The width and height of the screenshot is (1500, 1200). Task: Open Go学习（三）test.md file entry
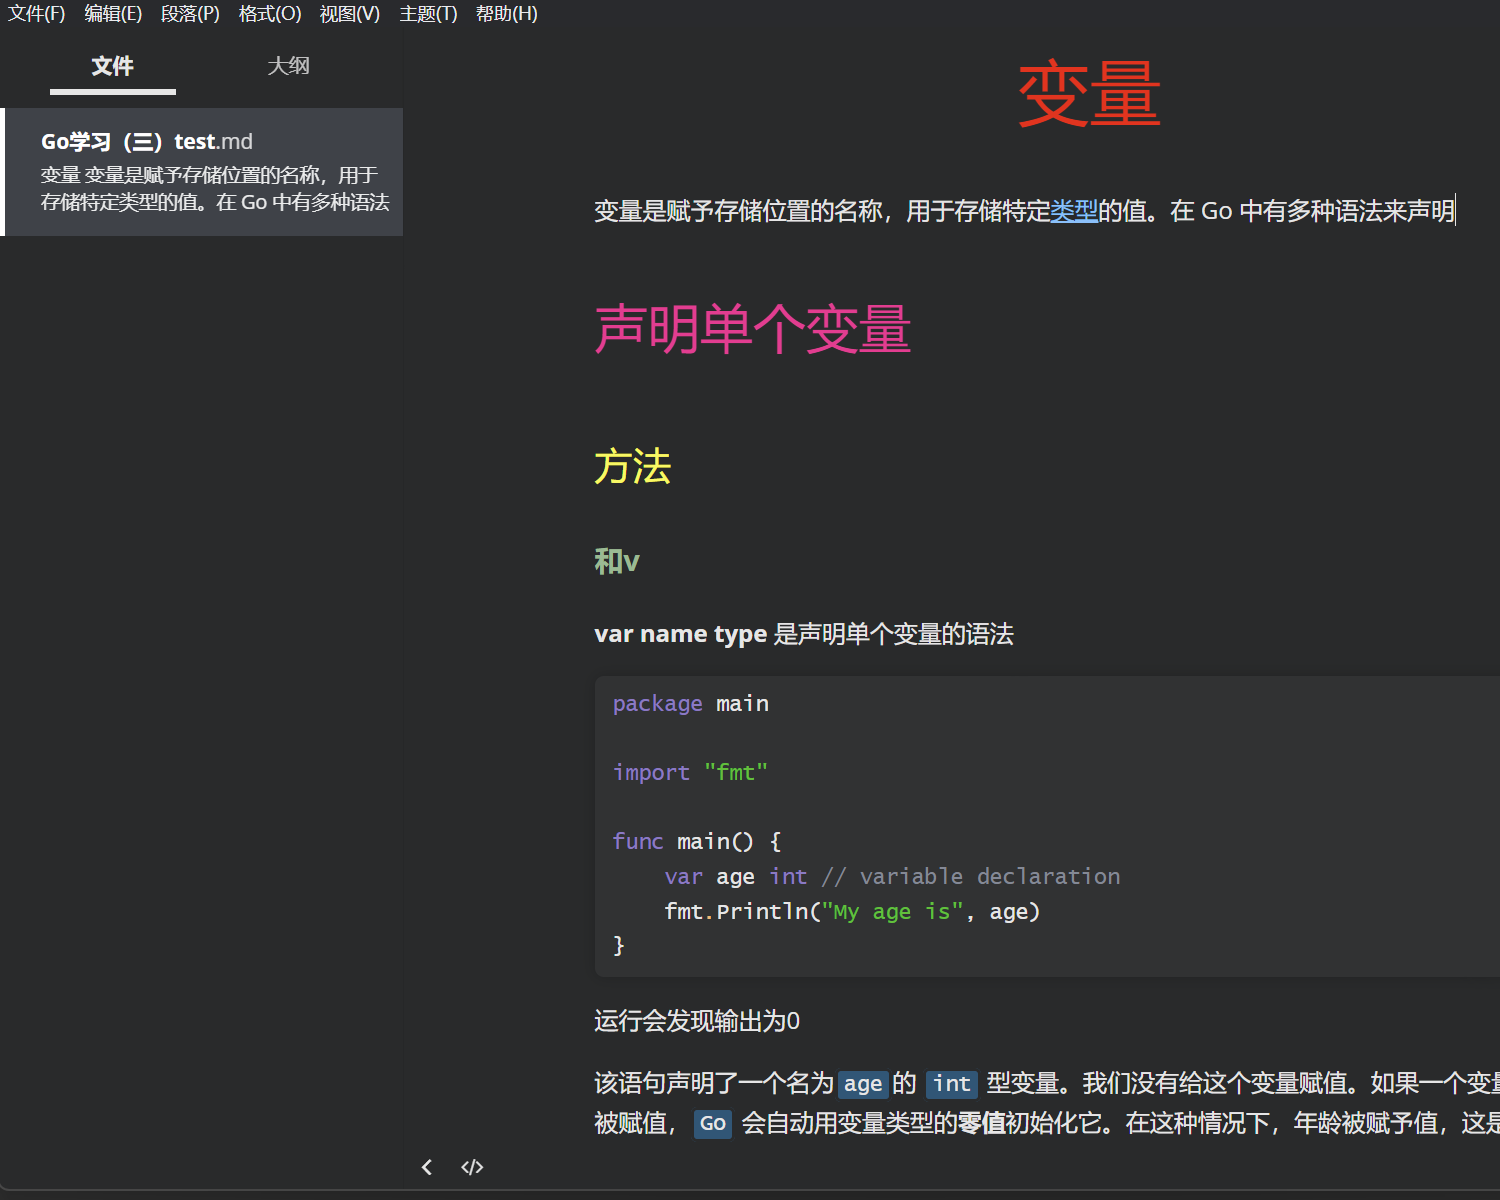click(x=203, y=172)
